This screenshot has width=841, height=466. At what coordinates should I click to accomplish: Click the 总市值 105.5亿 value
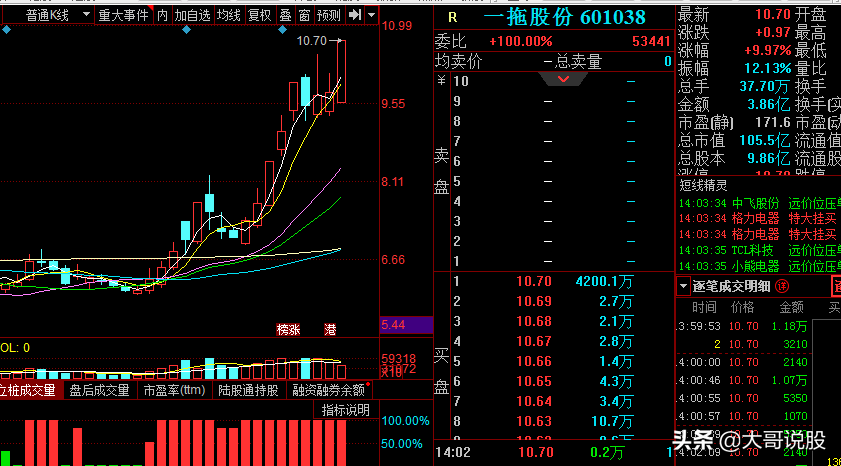point(764,141)
